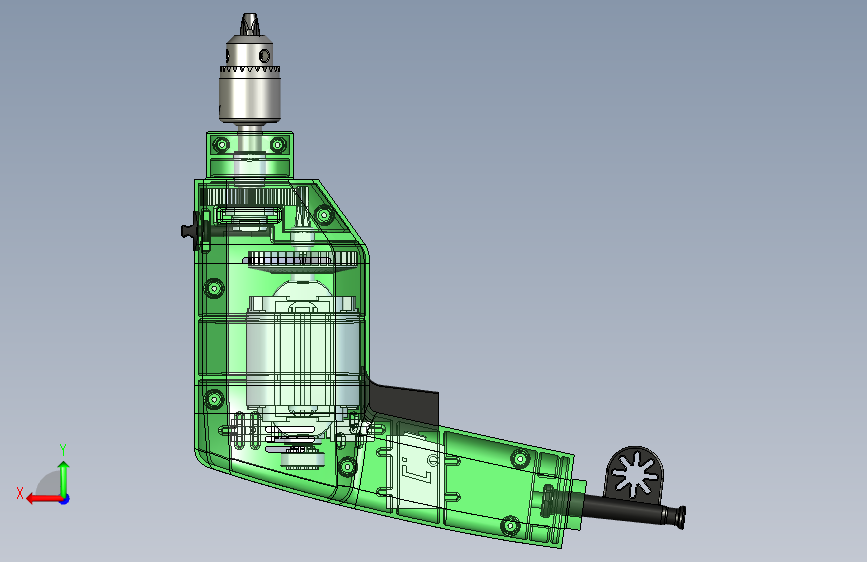Click the "Y" axis label

click(63, 450)
